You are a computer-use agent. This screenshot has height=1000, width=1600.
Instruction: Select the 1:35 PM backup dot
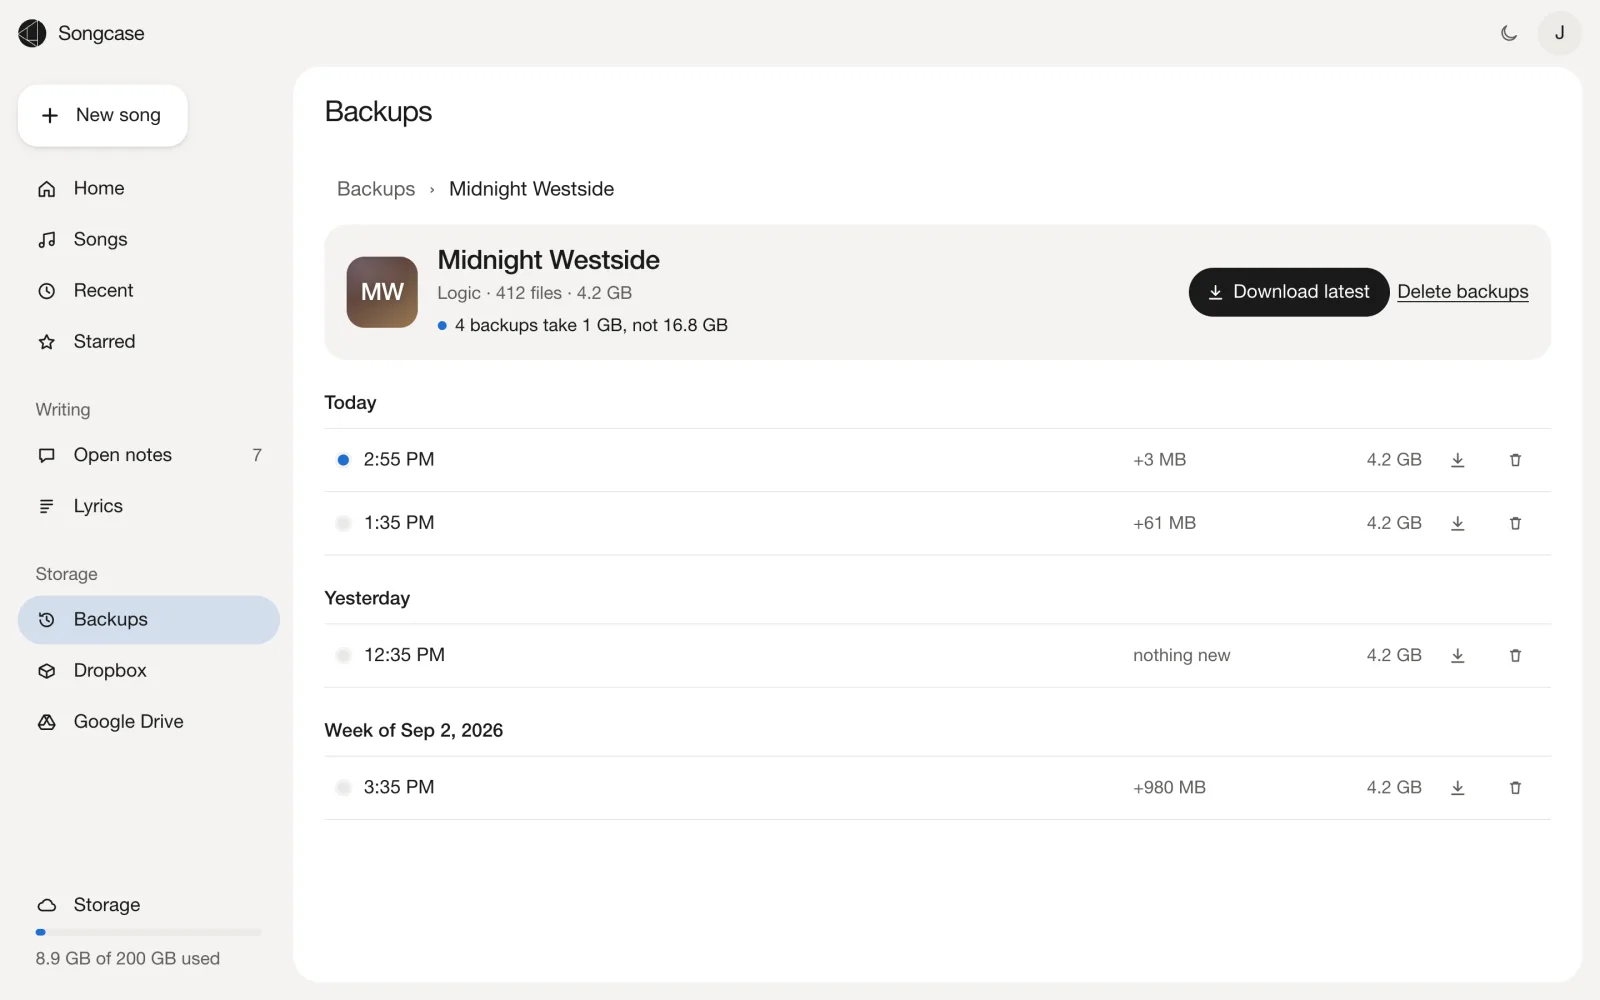click(343, 523)
